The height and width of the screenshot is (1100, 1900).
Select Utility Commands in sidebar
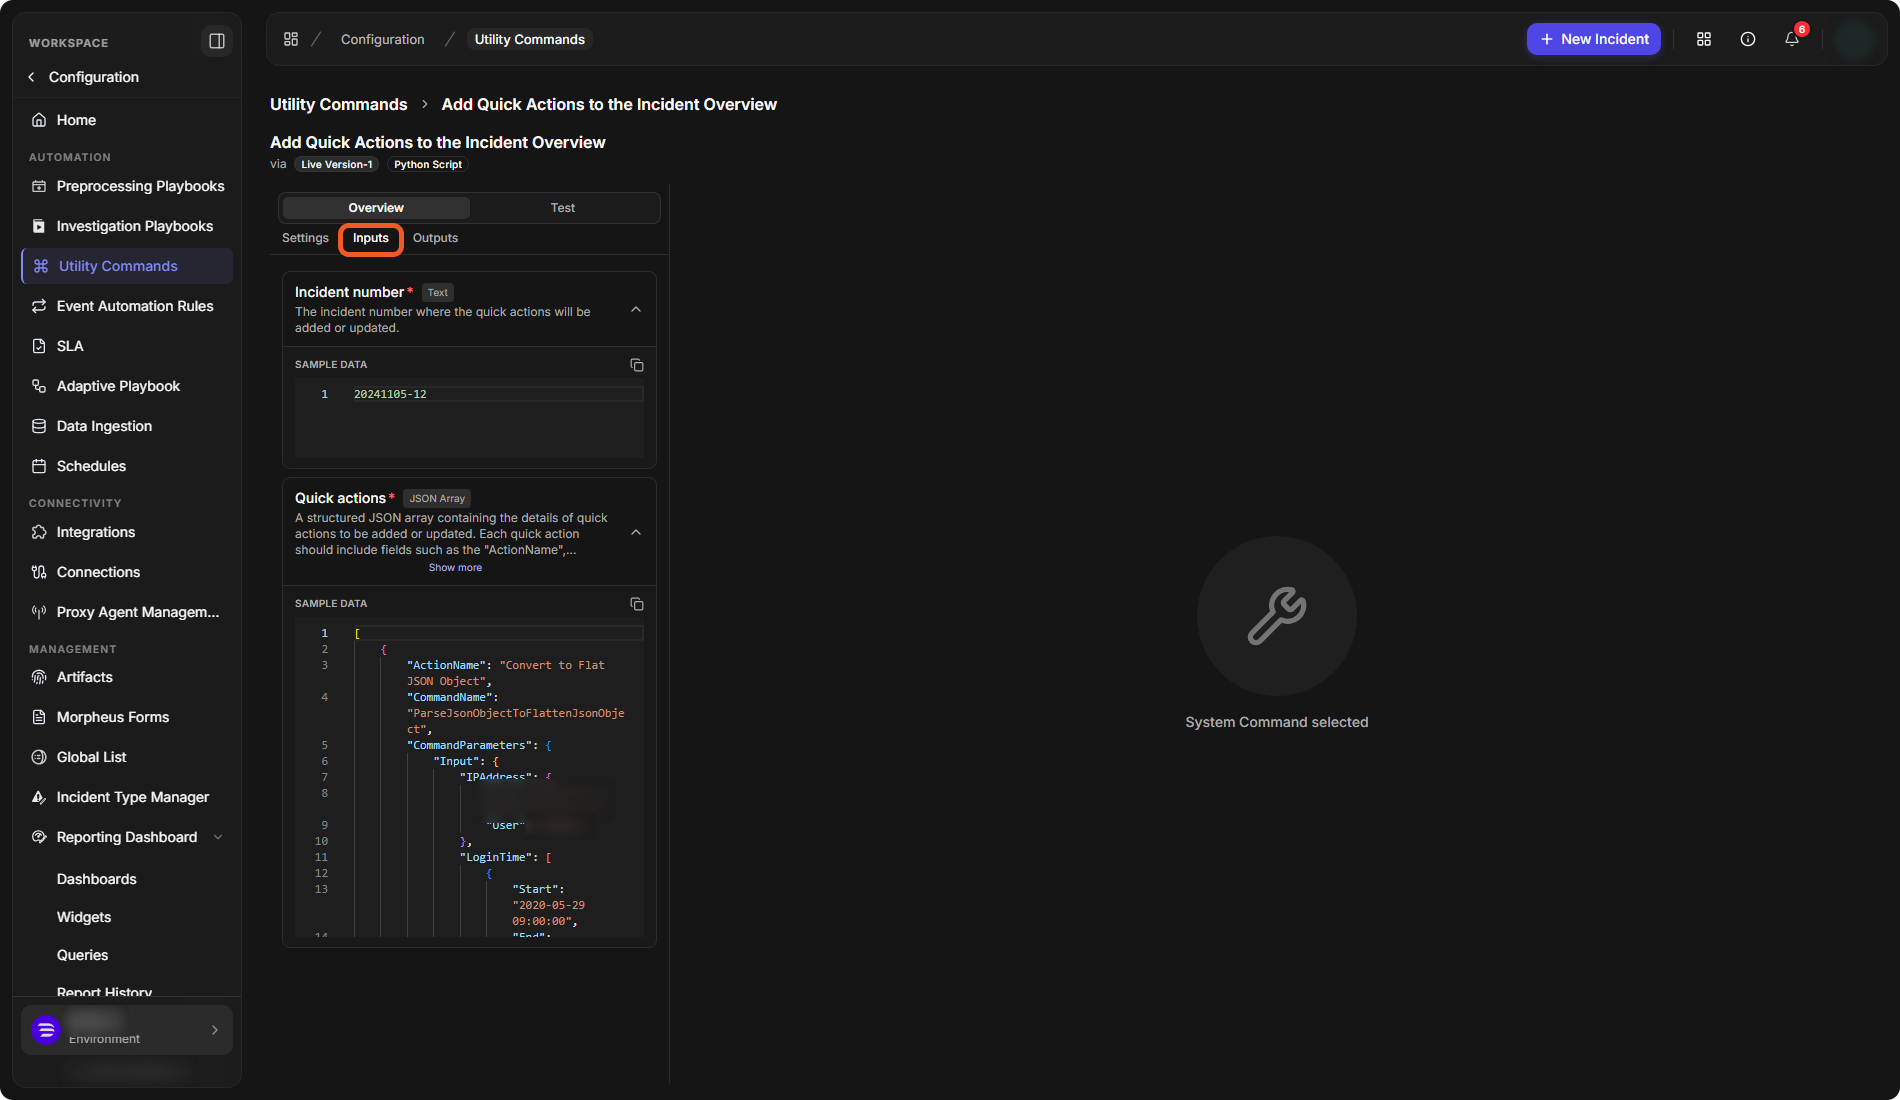(x=127, y=266)
